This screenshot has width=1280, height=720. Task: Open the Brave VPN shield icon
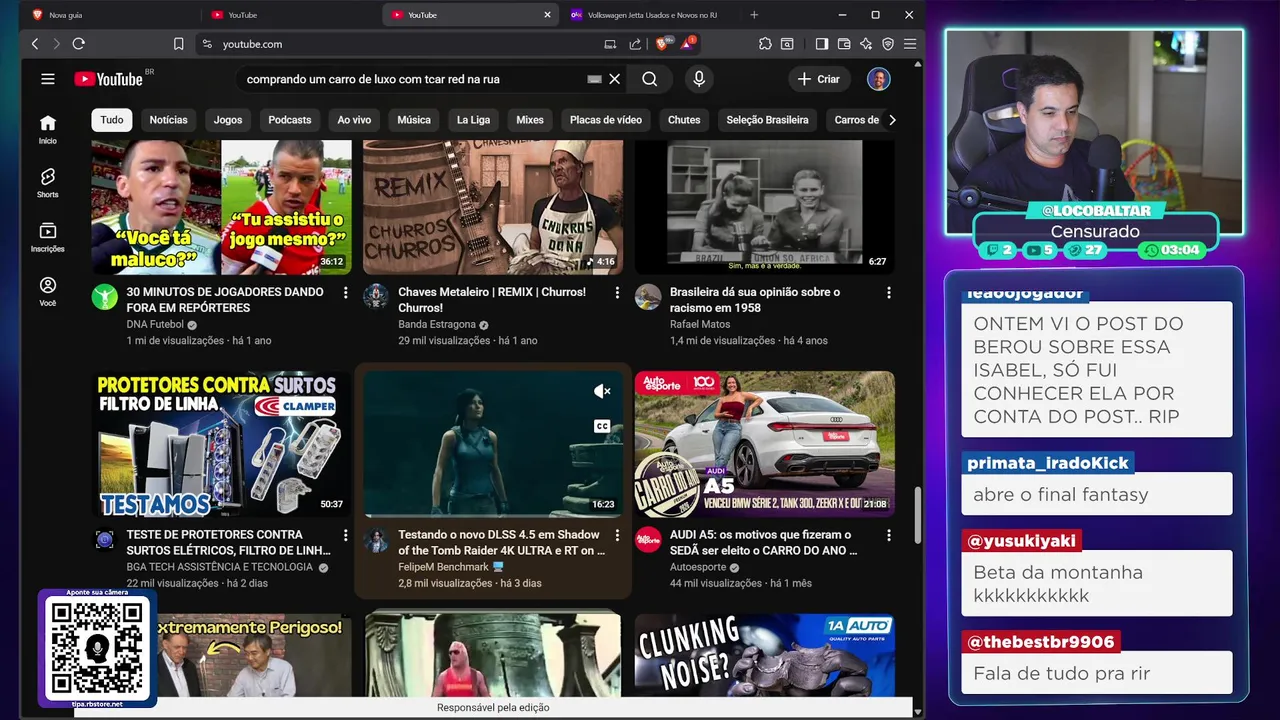tap(888, 44)
